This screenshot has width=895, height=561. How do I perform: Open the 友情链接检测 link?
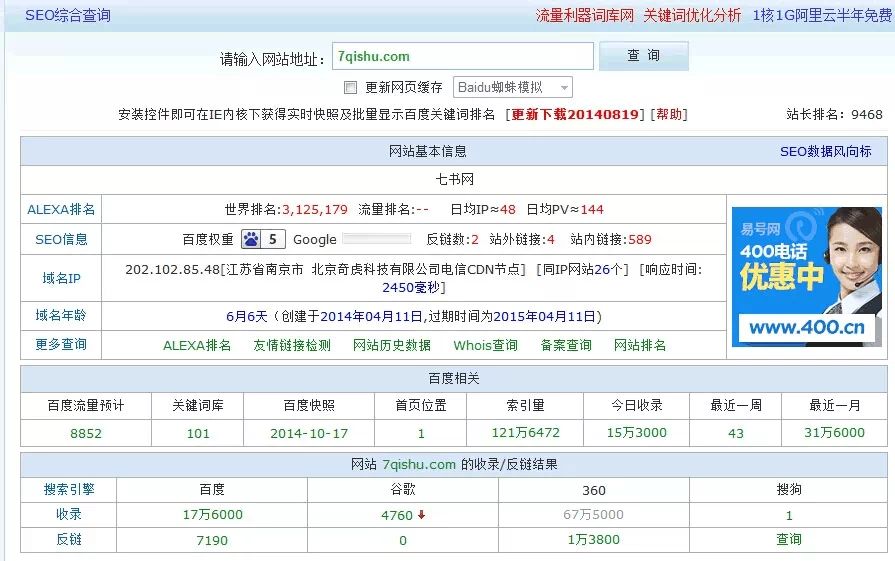click(x=292, y=345)
